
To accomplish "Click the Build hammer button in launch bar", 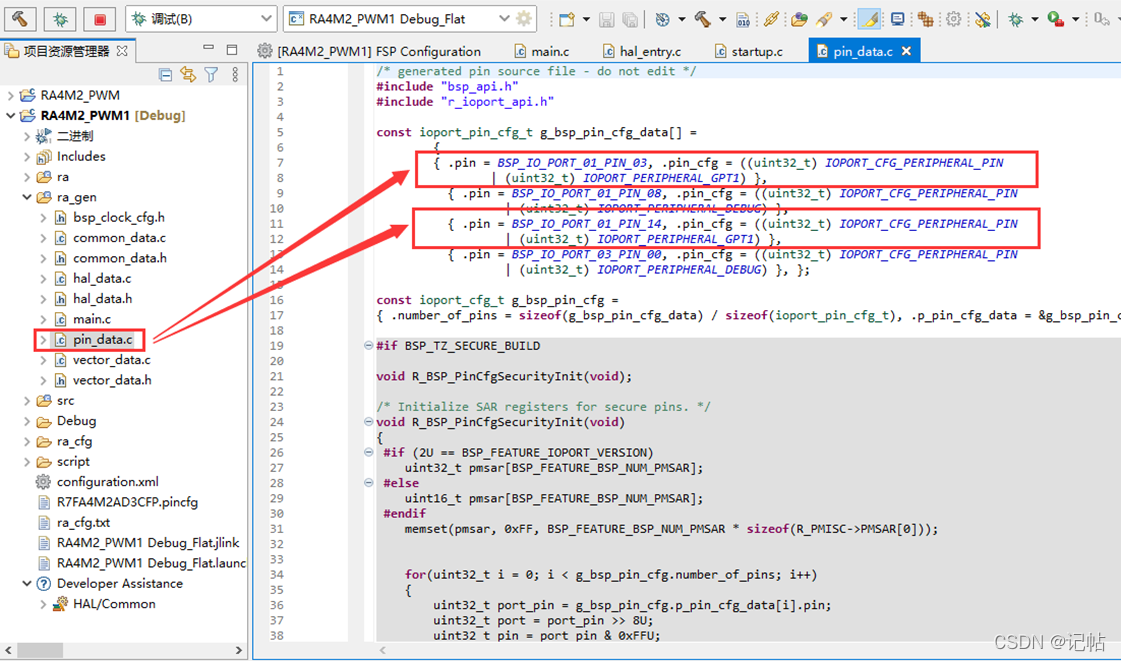I will [20, 19].
